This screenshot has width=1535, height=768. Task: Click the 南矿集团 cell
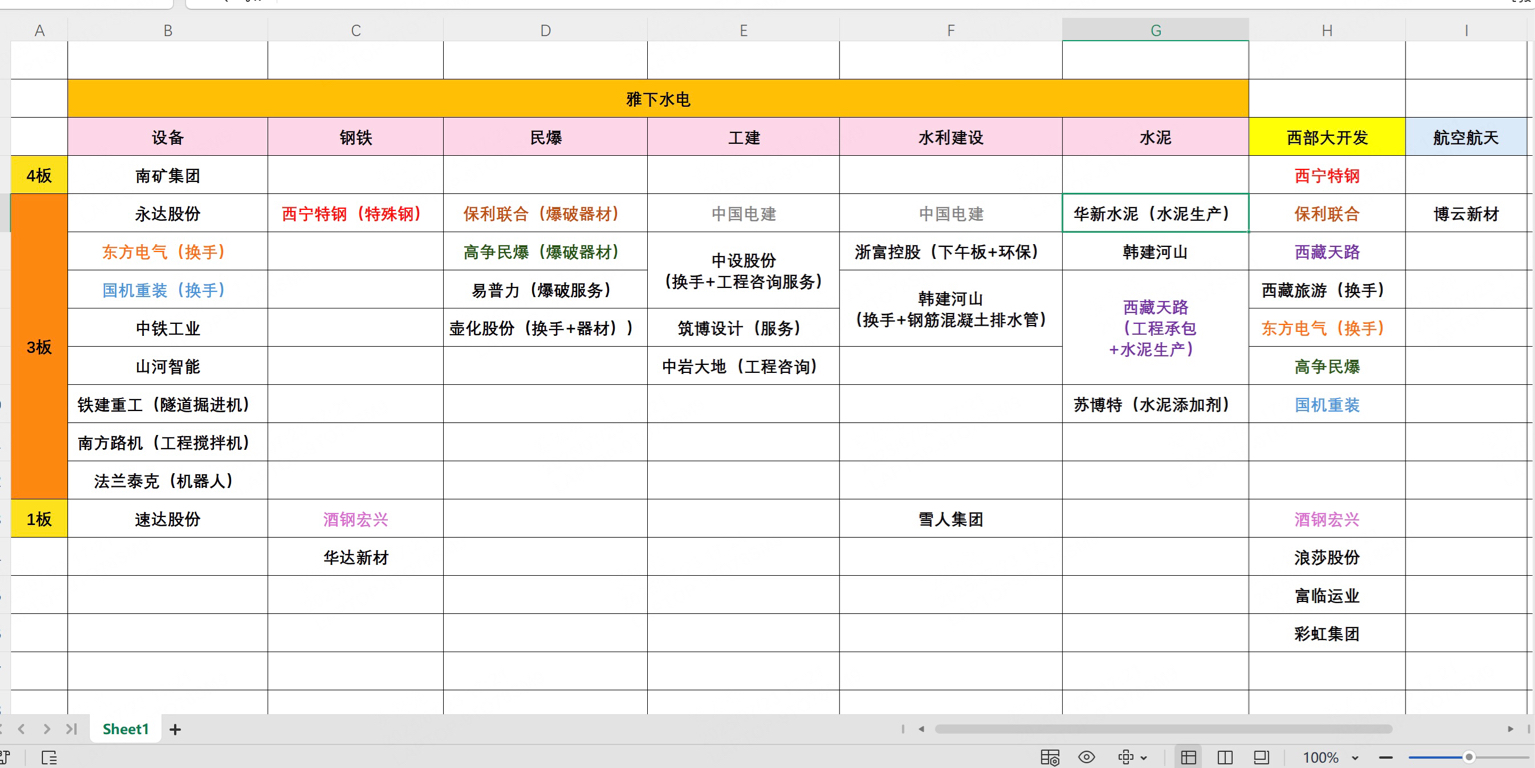tap(168, 175)
